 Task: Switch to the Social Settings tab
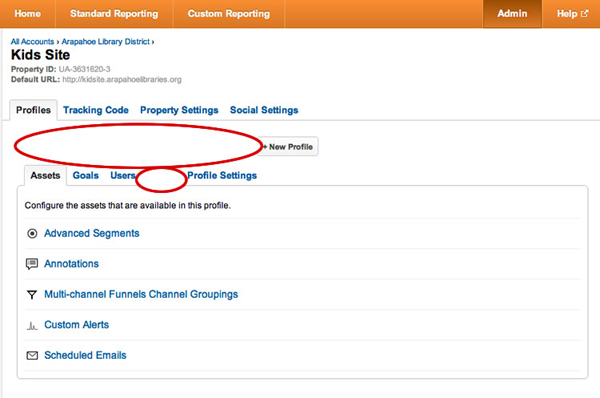tap(264, 110)
